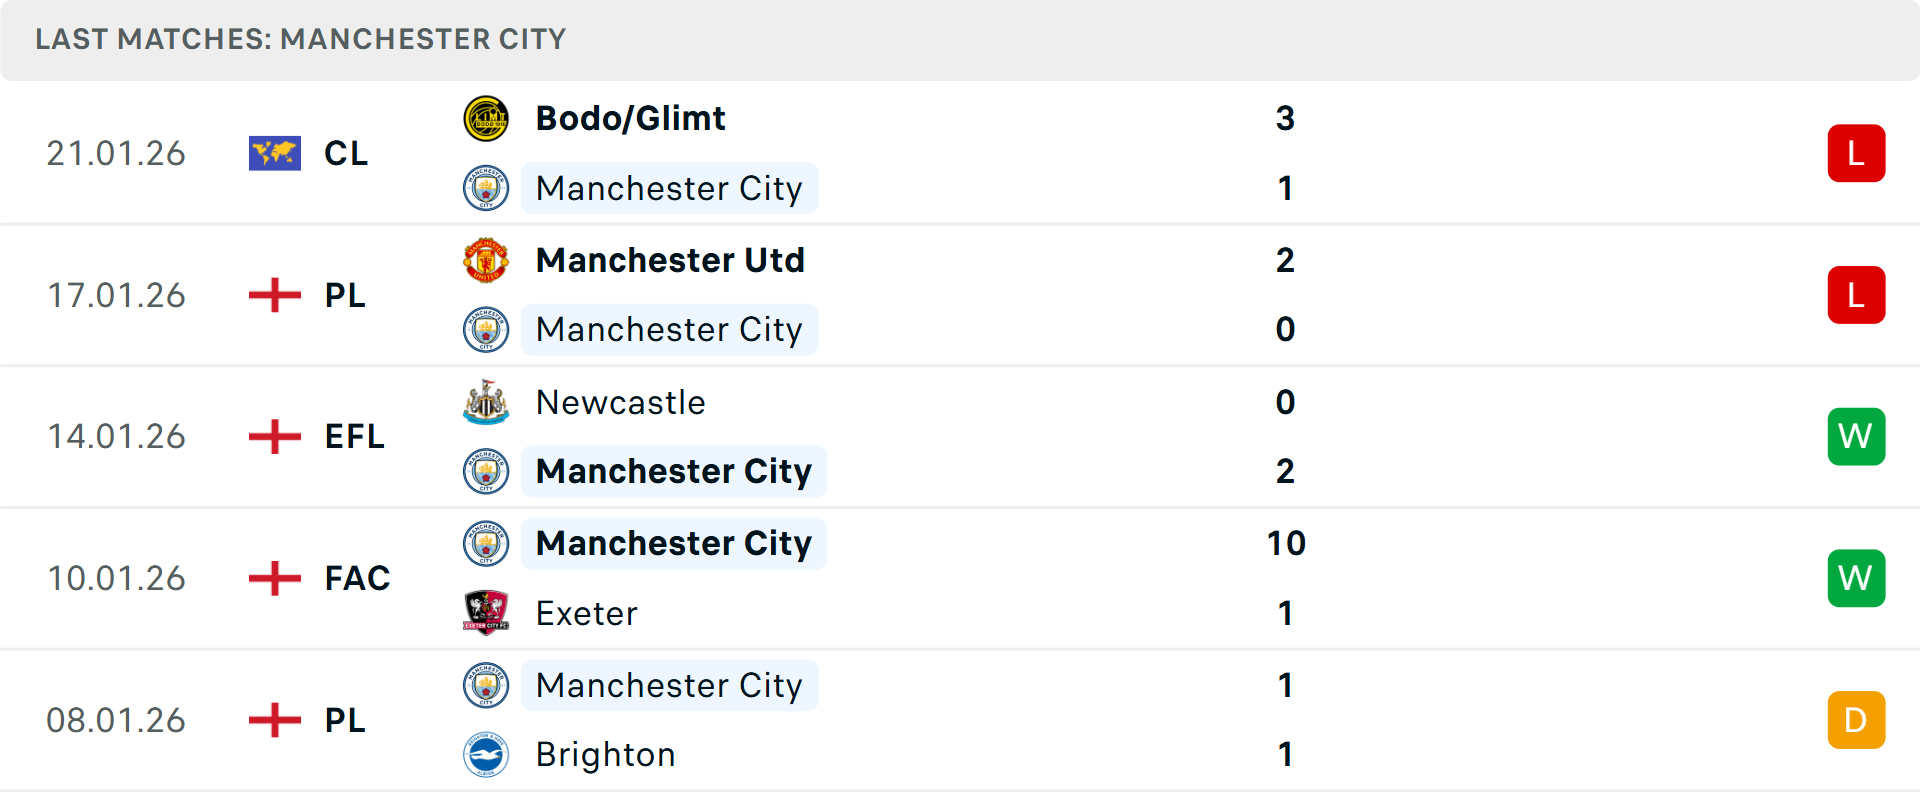Viewport: 1920px width, 792px height.
Task: Click Manchester City crest in Exeter match
Action: coord(486,544)
